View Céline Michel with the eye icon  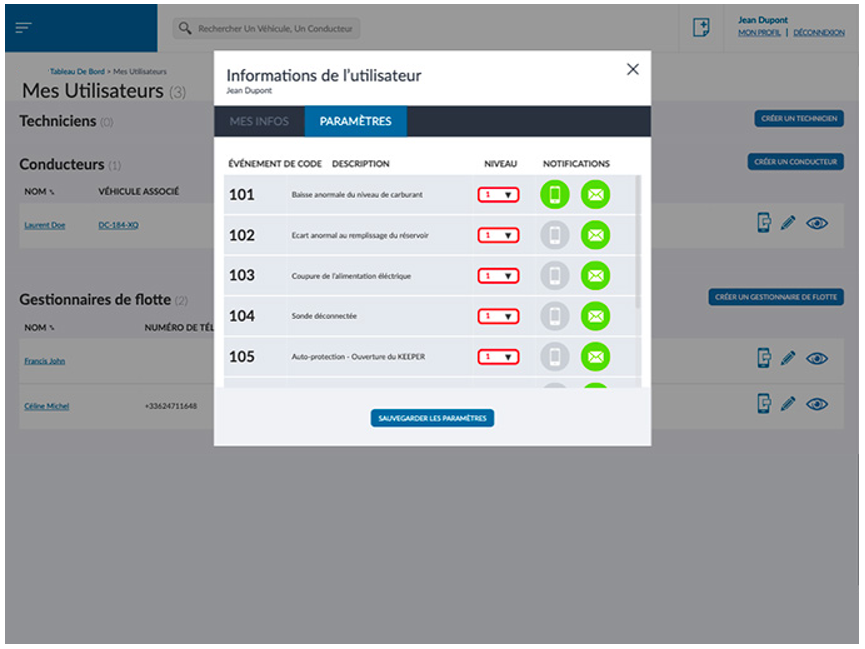pos(817,404)
